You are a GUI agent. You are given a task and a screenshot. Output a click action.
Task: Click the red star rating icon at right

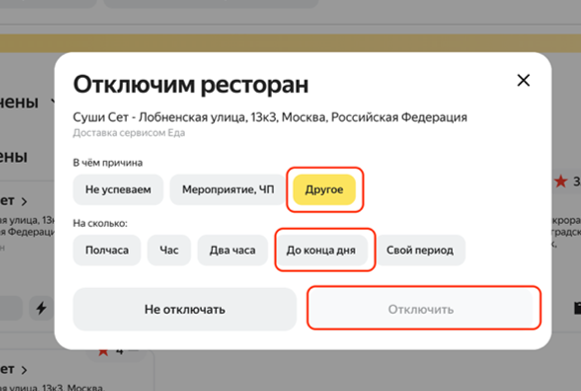(x=561, y=181)
